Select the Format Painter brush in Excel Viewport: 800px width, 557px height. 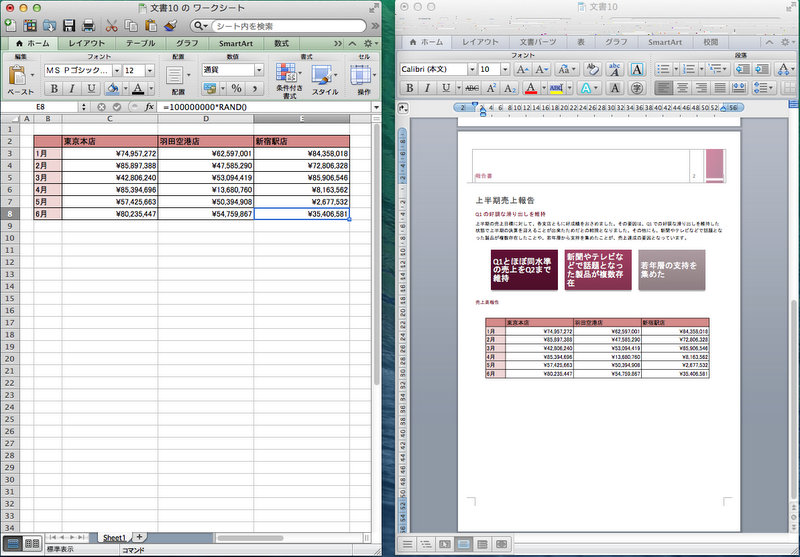(170, 25)
